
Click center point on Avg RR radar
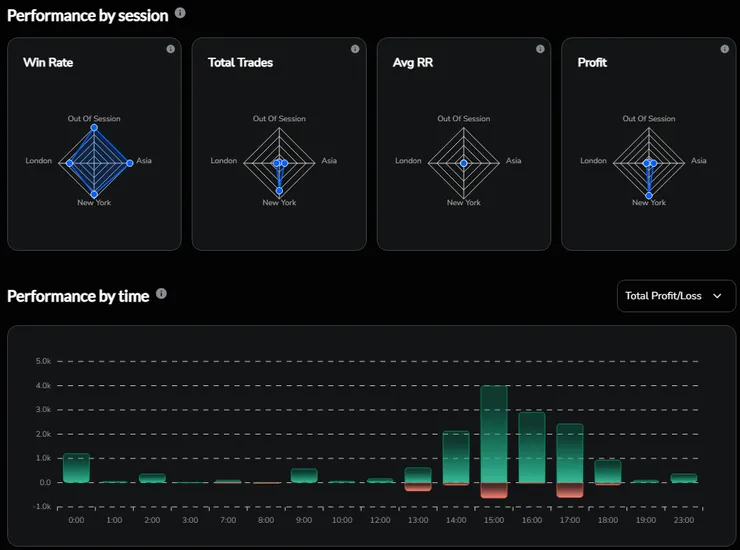(464, 163)
